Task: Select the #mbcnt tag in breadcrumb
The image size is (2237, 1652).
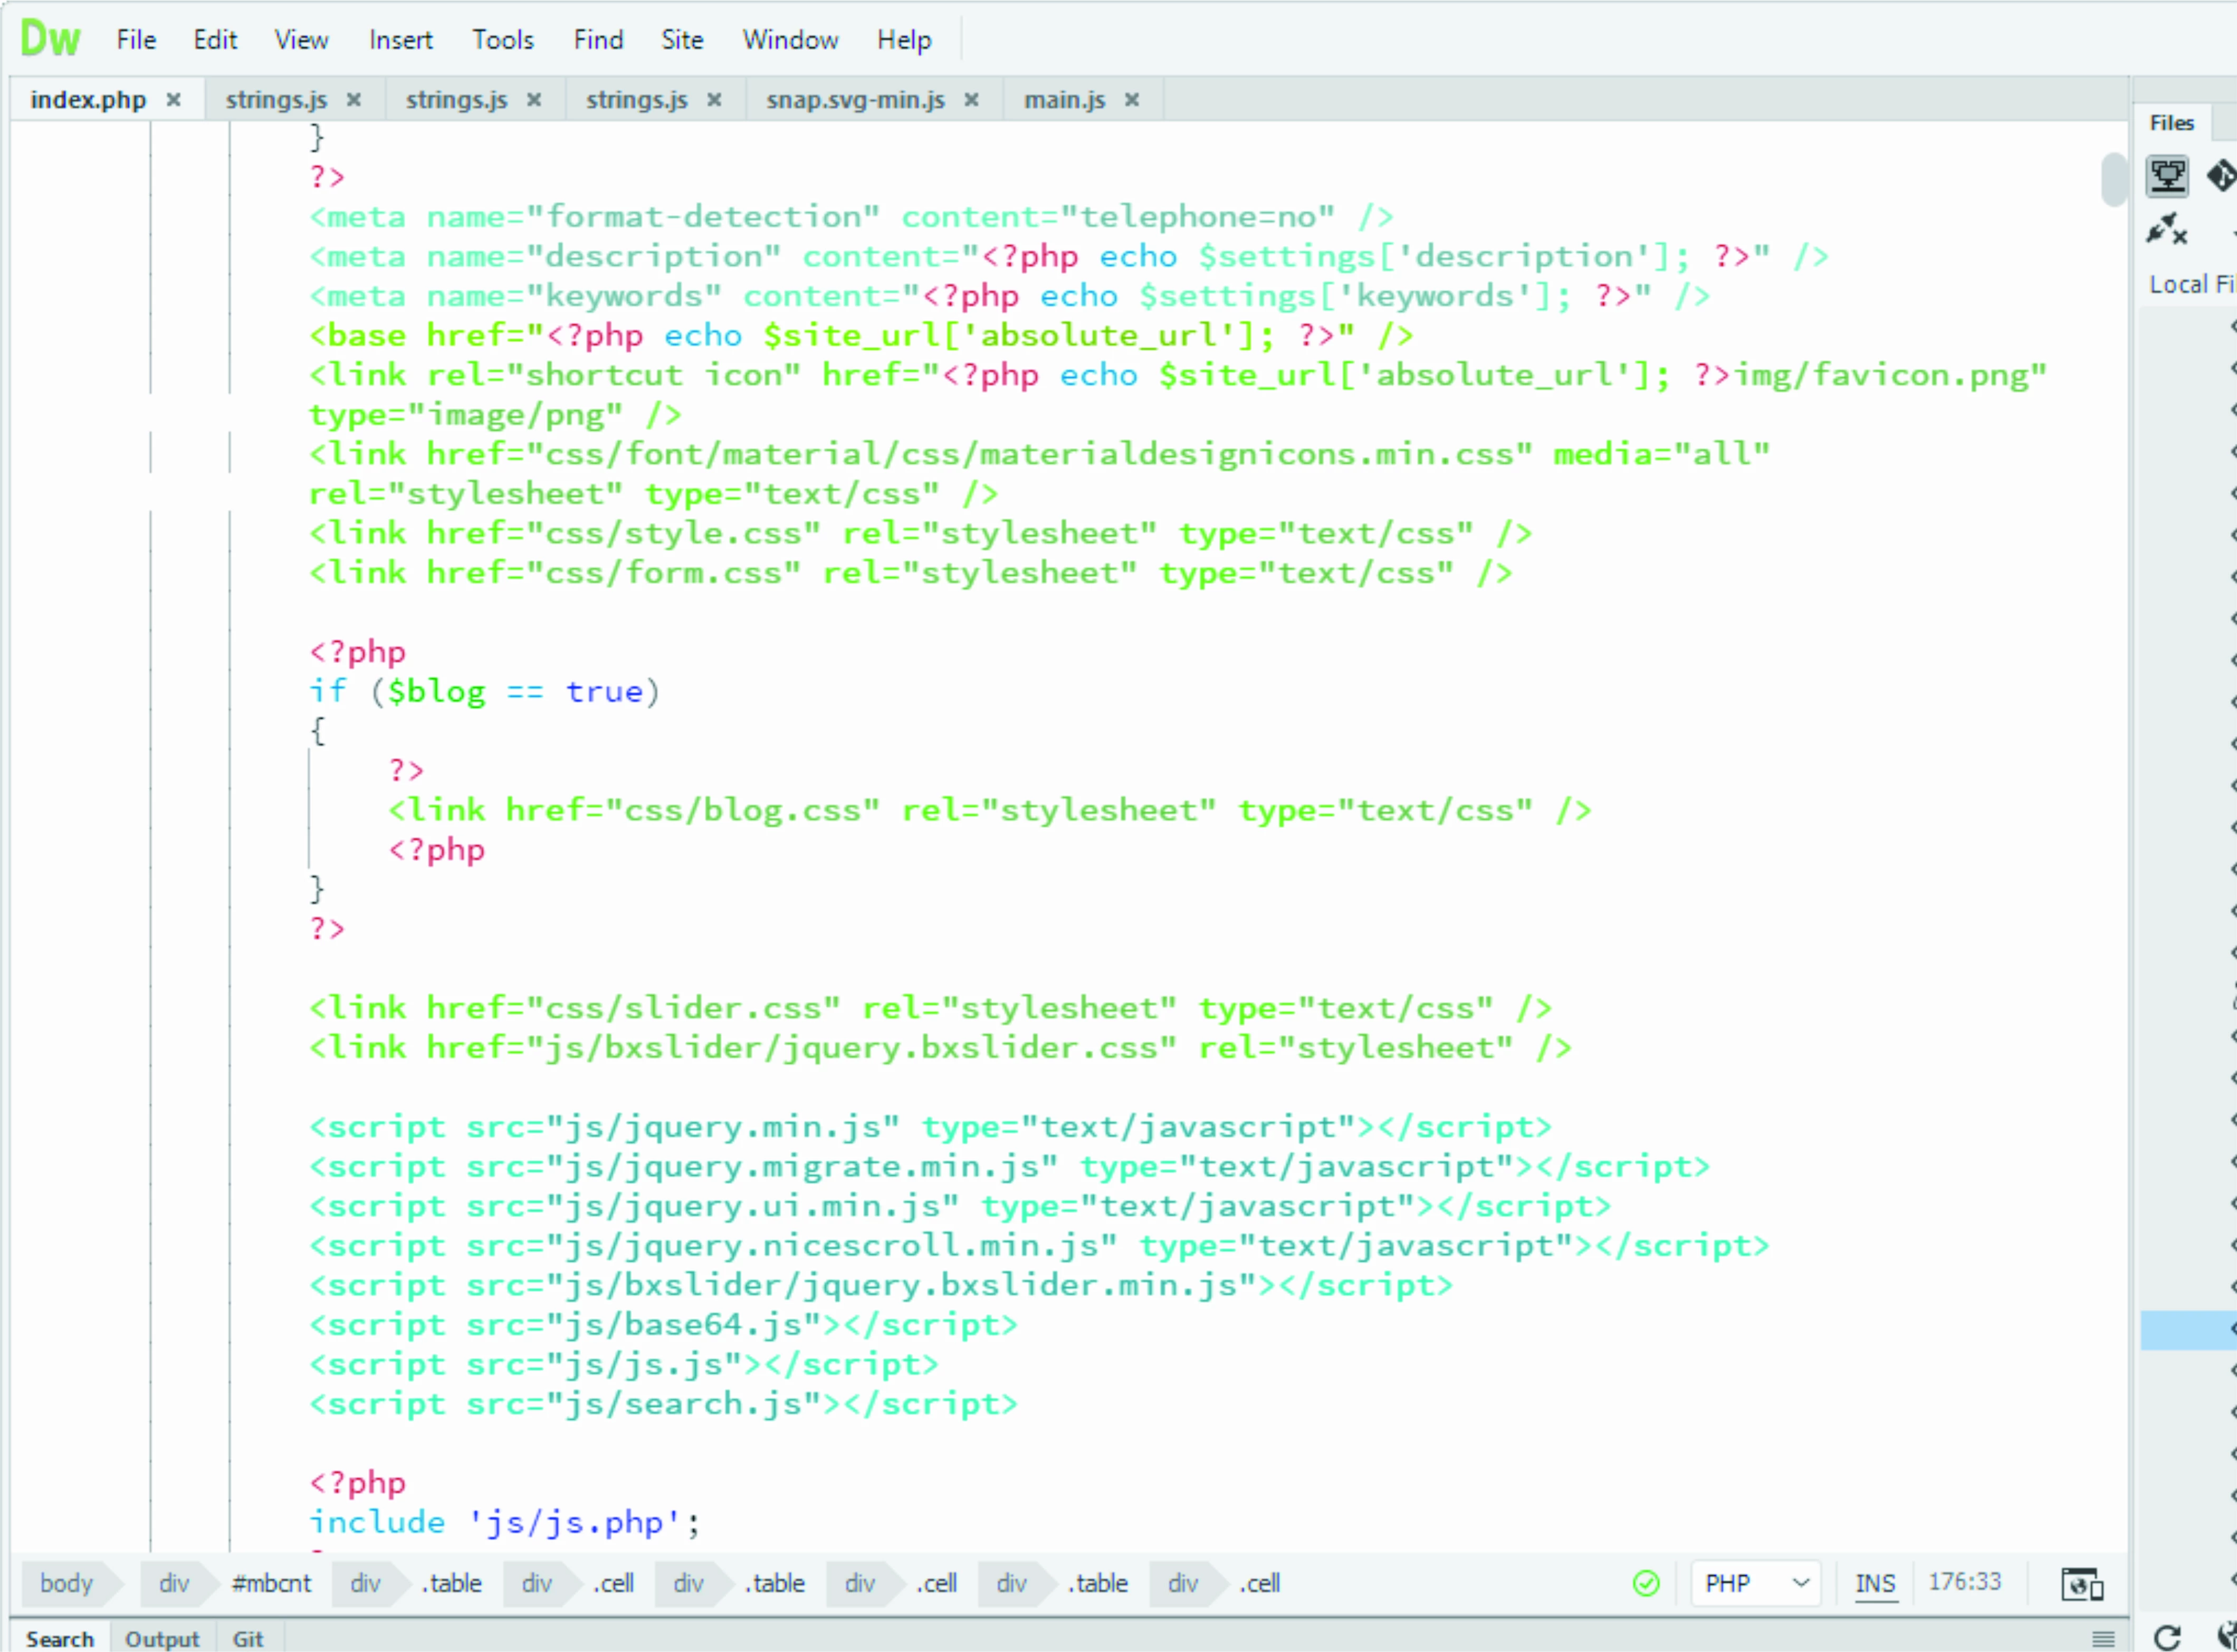Action: click(271, 1583)
